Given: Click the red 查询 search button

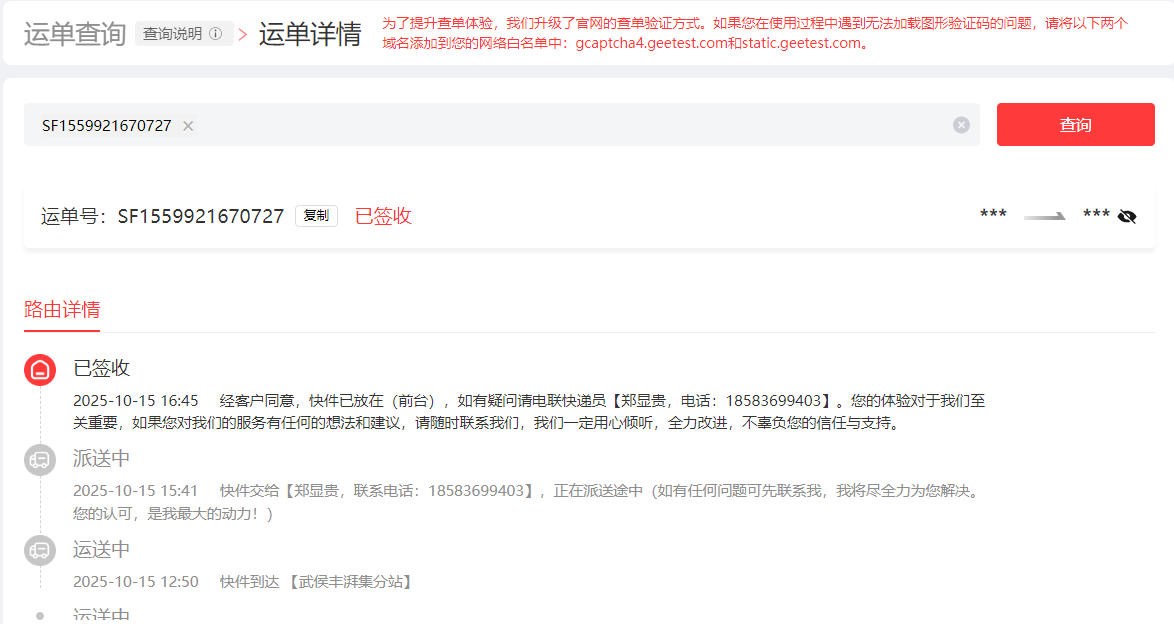Looking at the screenshot, I should [x=1075, y=125].
